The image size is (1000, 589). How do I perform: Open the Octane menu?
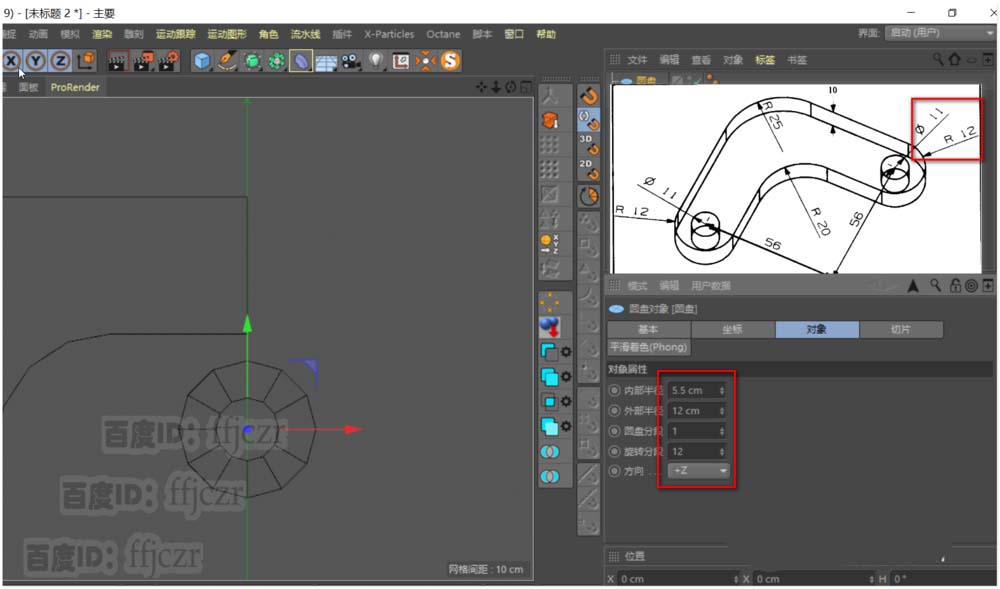click(443, 34)
